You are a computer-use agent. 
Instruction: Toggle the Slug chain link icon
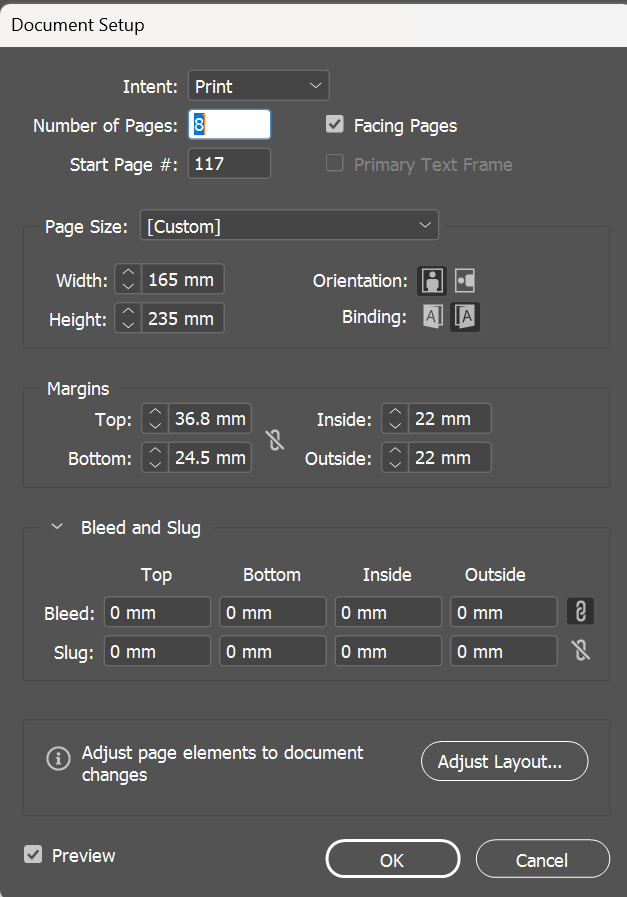click(580, 650)
